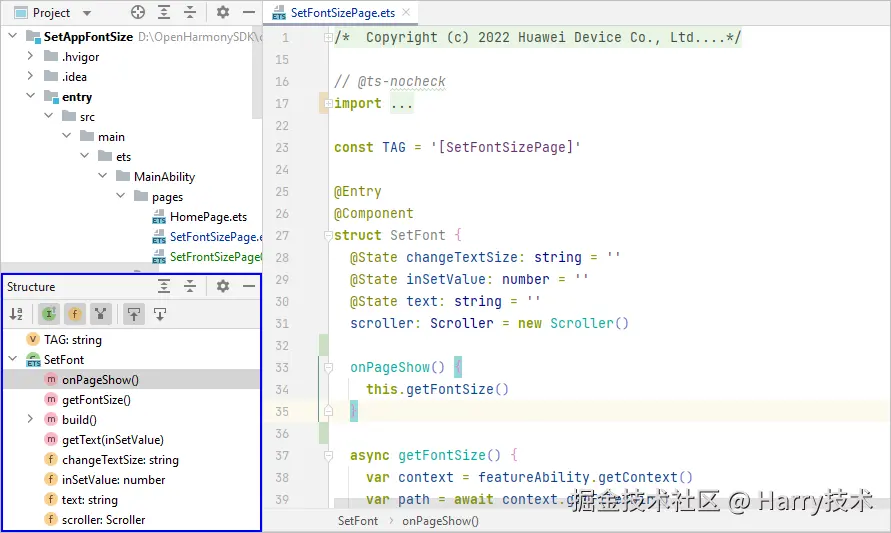Select TAG: string in Structure
Viewport: 891px width, 533px height.
coord(73,340)
